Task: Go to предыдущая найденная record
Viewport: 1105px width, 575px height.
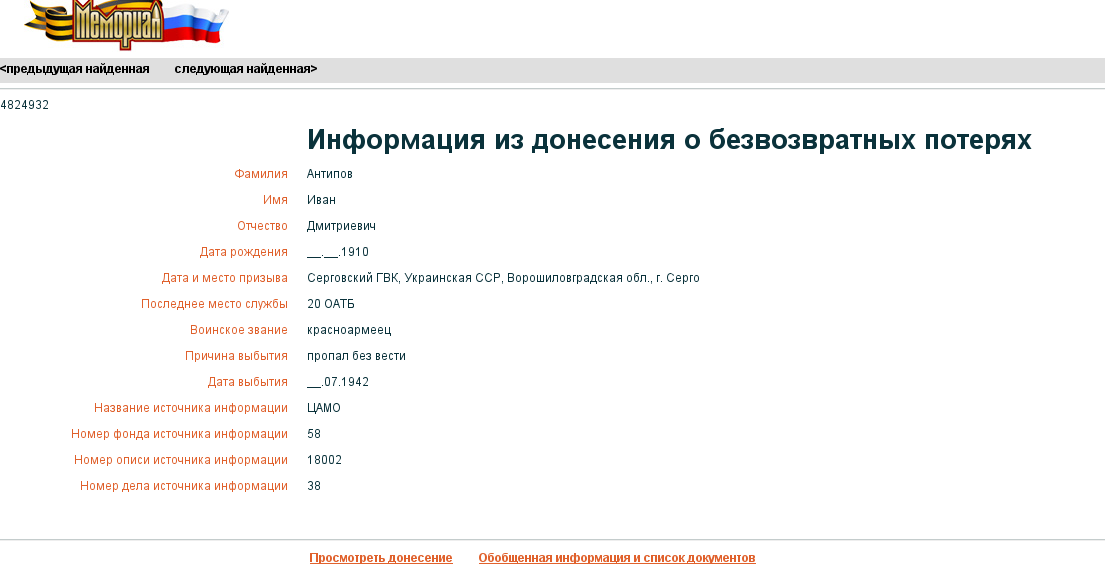Action: [x=75, y=69]
